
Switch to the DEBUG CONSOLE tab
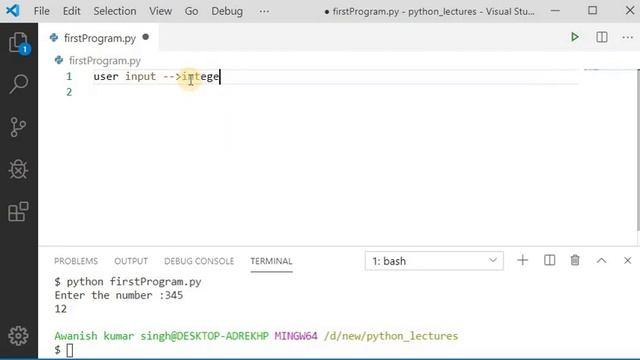[x=199, y=261]
